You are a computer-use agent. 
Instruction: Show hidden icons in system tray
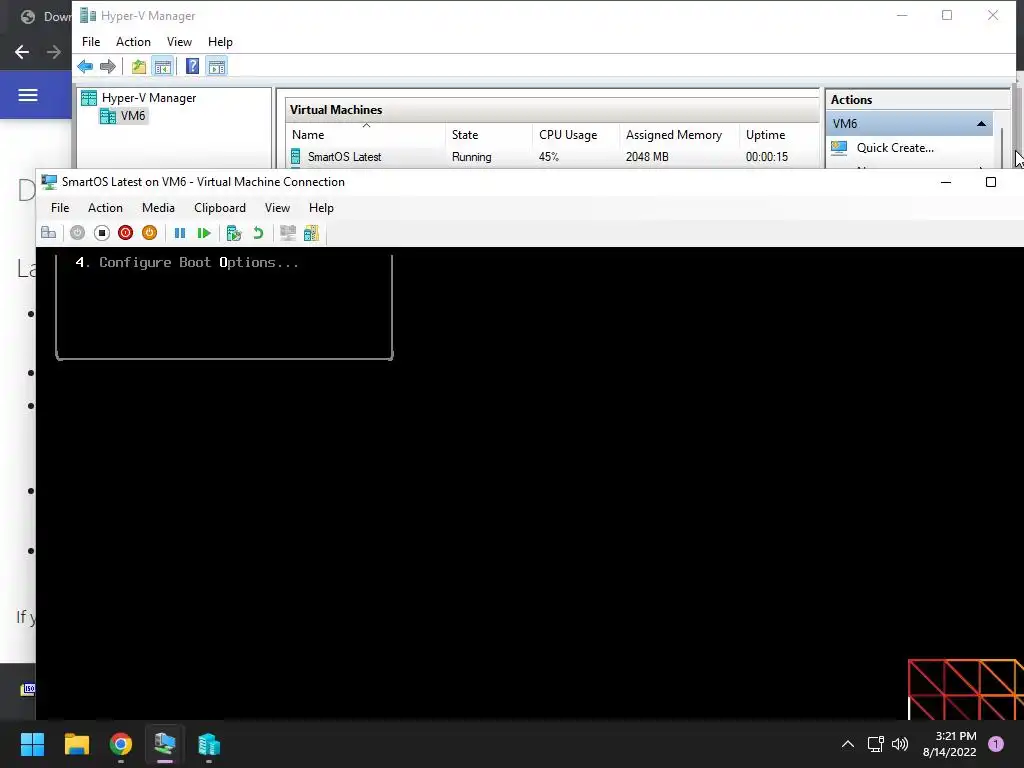click(848, 744)
